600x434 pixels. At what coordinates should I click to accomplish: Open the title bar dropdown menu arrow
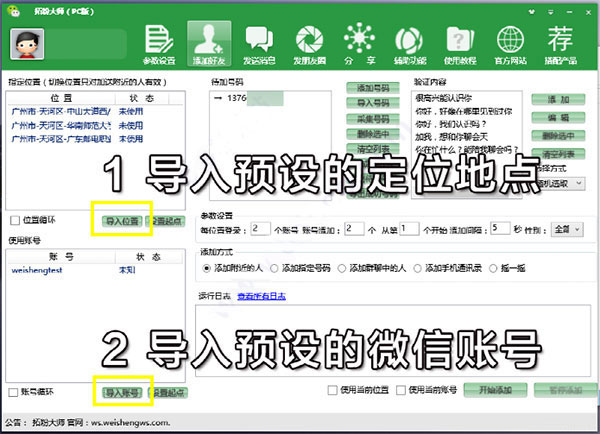click(551, 12)
